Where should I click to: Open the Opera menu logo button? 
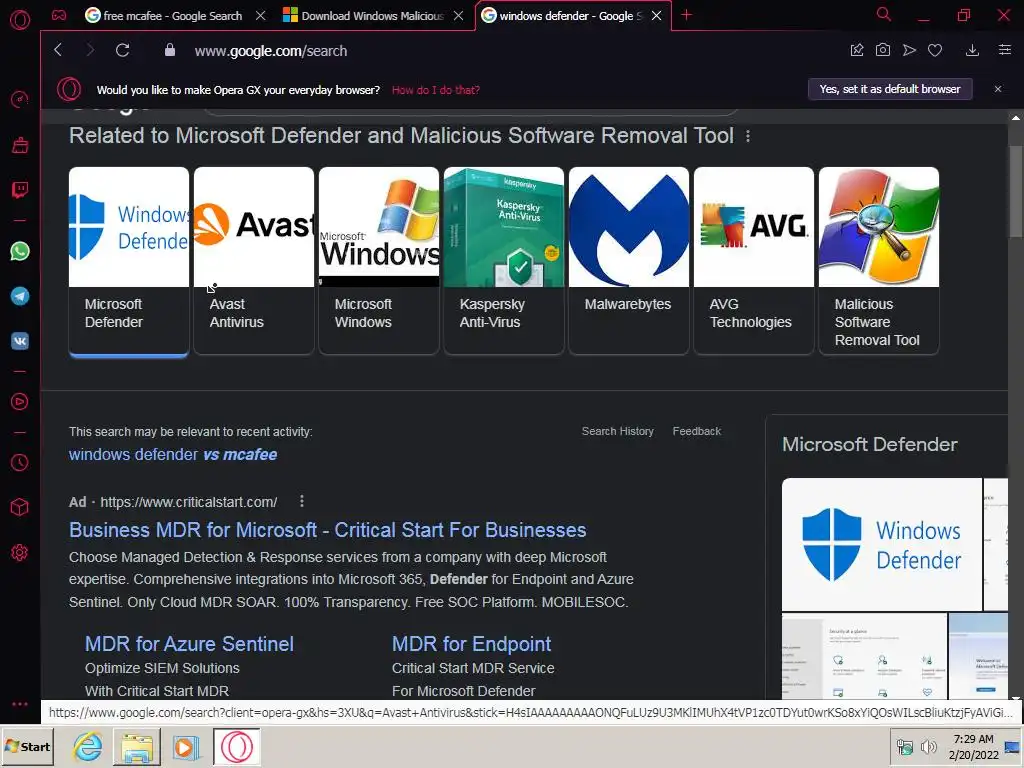coord(20,20)
